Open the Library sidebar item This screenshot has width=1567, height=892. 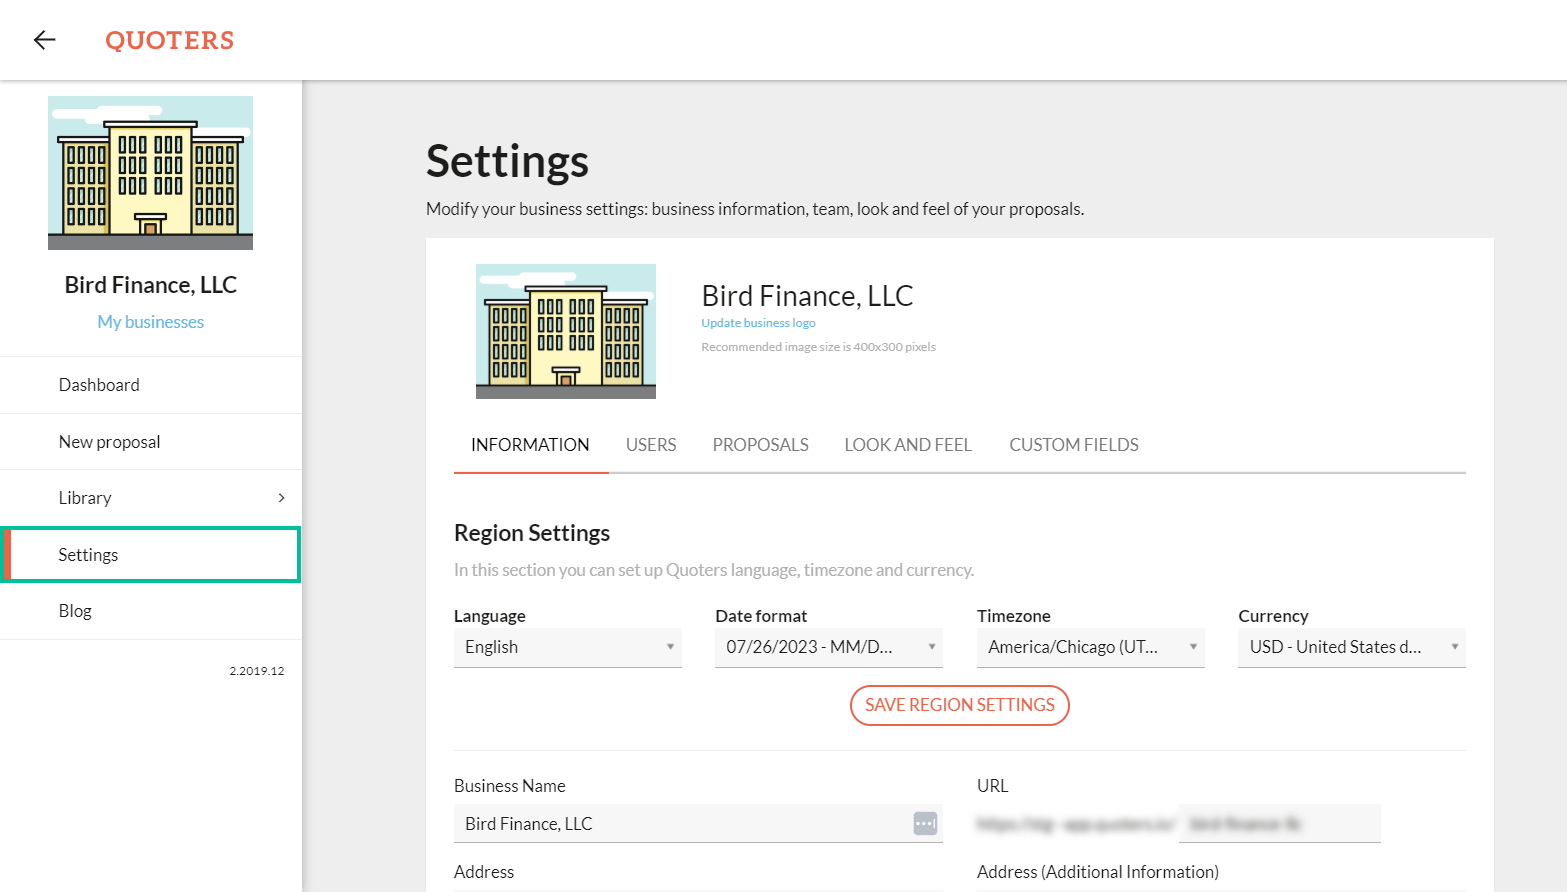coord(151,498)
